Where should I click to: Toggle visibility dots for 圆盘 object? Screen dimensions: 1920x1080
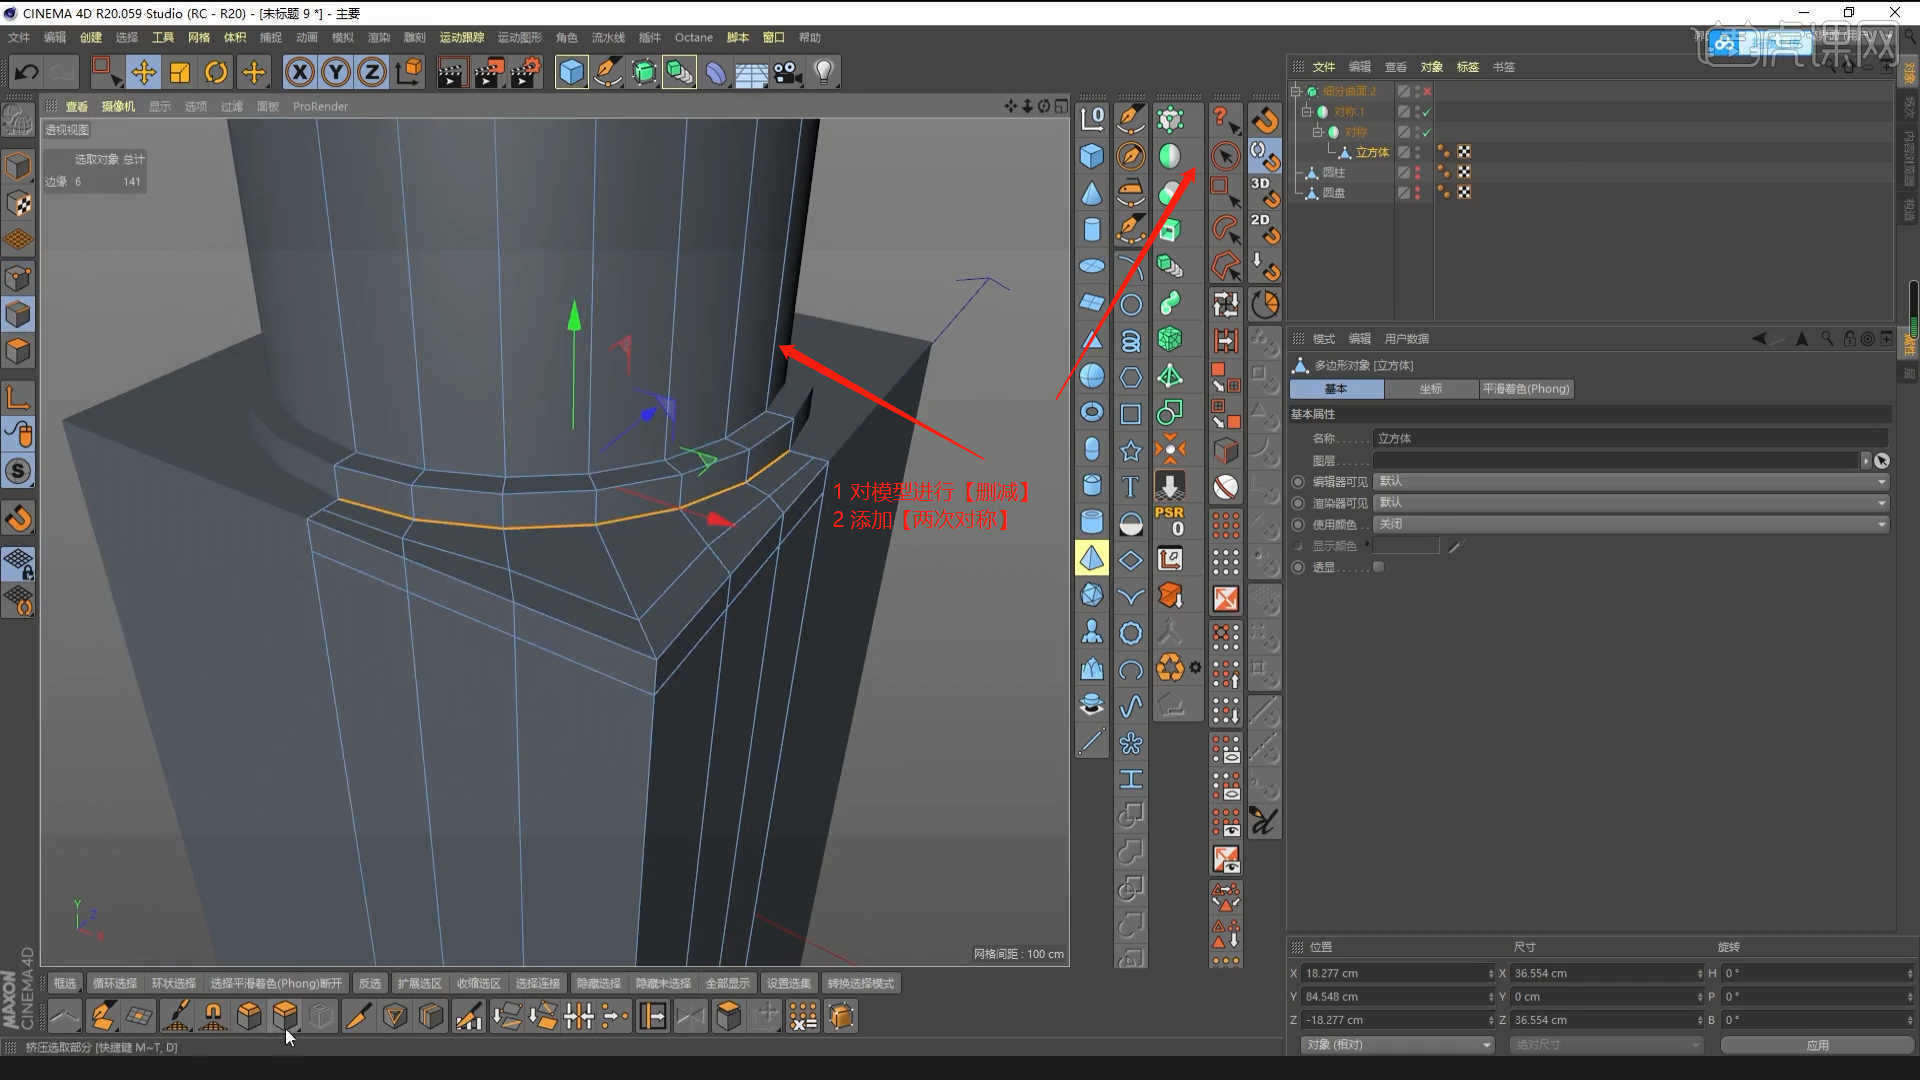(x=1418, y=192)
